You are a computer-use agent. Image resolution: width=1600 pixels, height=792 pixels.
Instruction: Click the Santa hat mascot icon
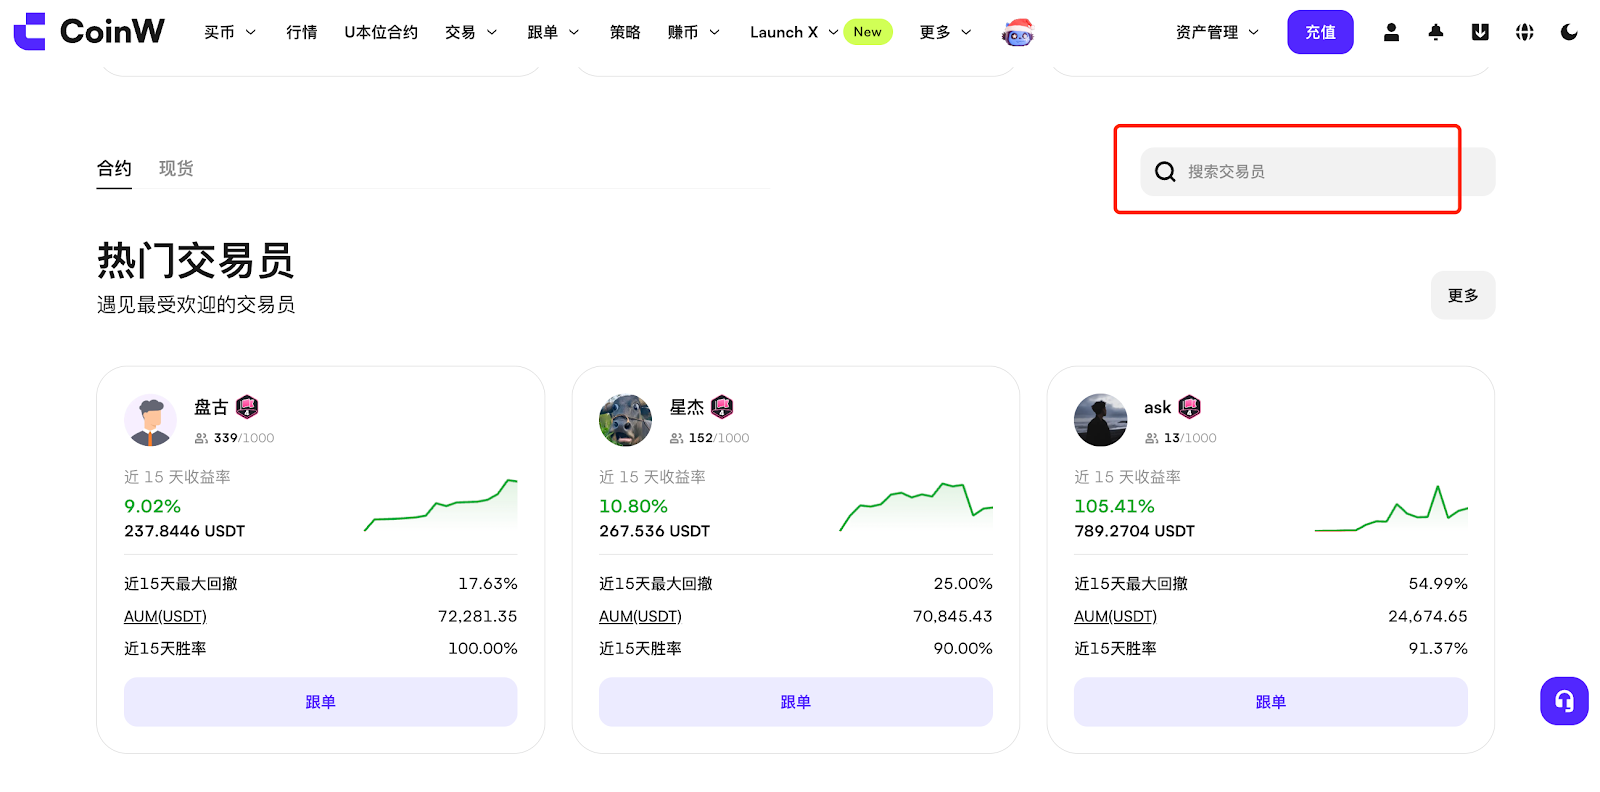click(1017, 33)
